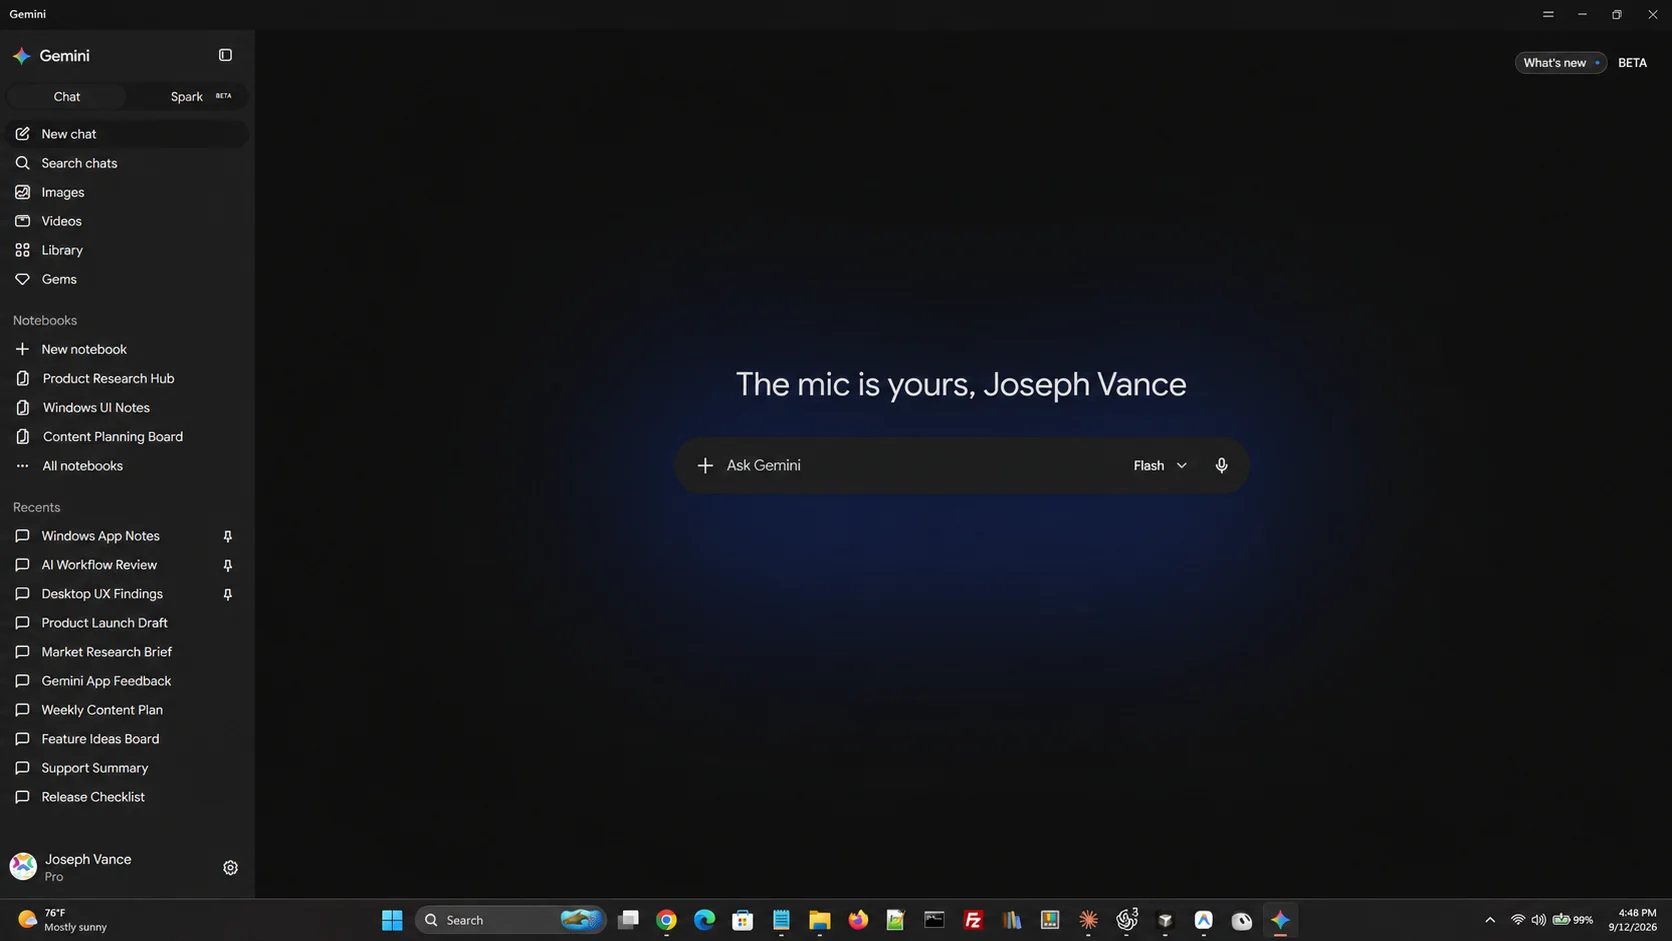
Task: Click the battery 99% indicator
Action: point(1572,920)
